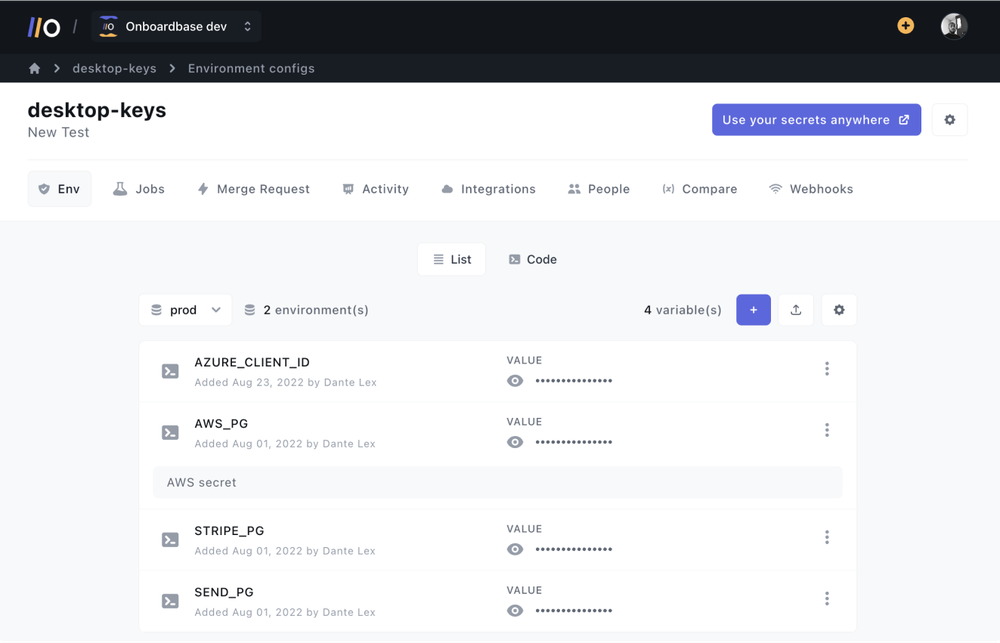Switch to Code view
Screen dimensions: 1000x643
pos(532,259)
